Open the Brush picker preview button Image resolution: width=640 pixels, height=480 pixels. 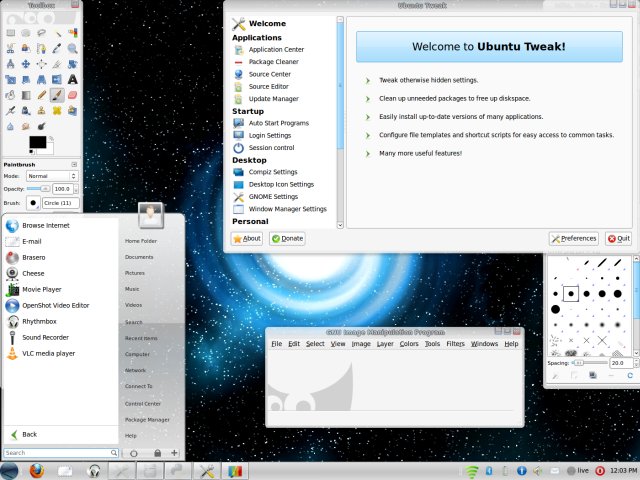point(33,203)
